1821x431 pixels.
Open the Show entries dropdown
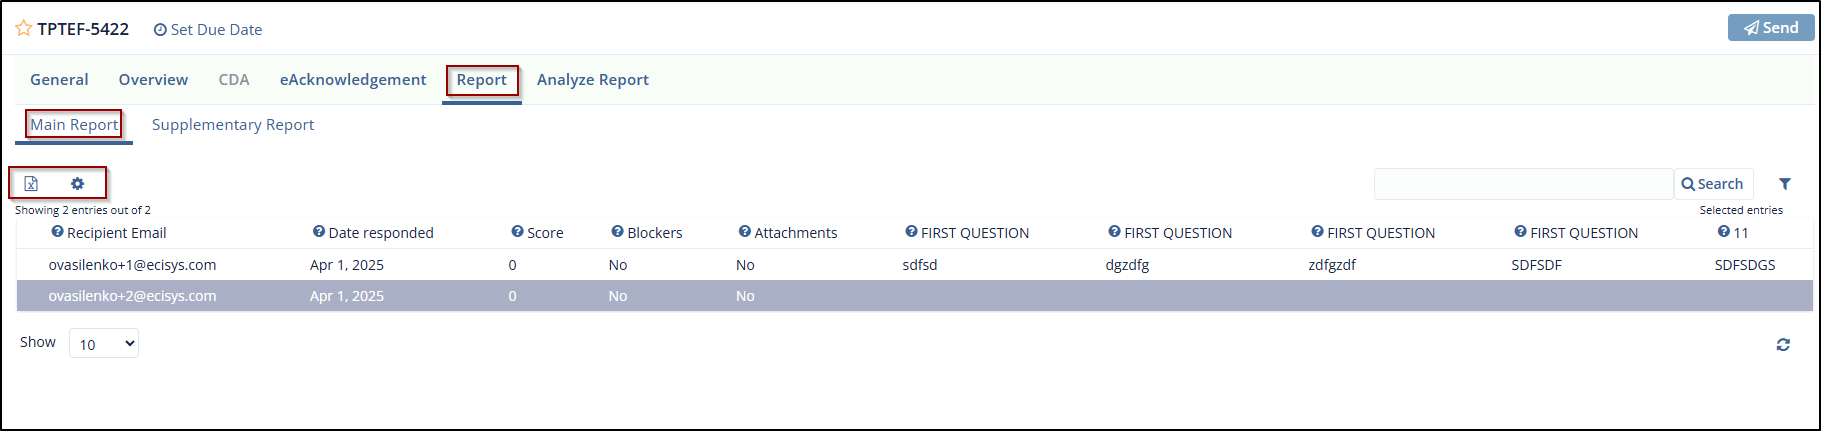(104, 344)
